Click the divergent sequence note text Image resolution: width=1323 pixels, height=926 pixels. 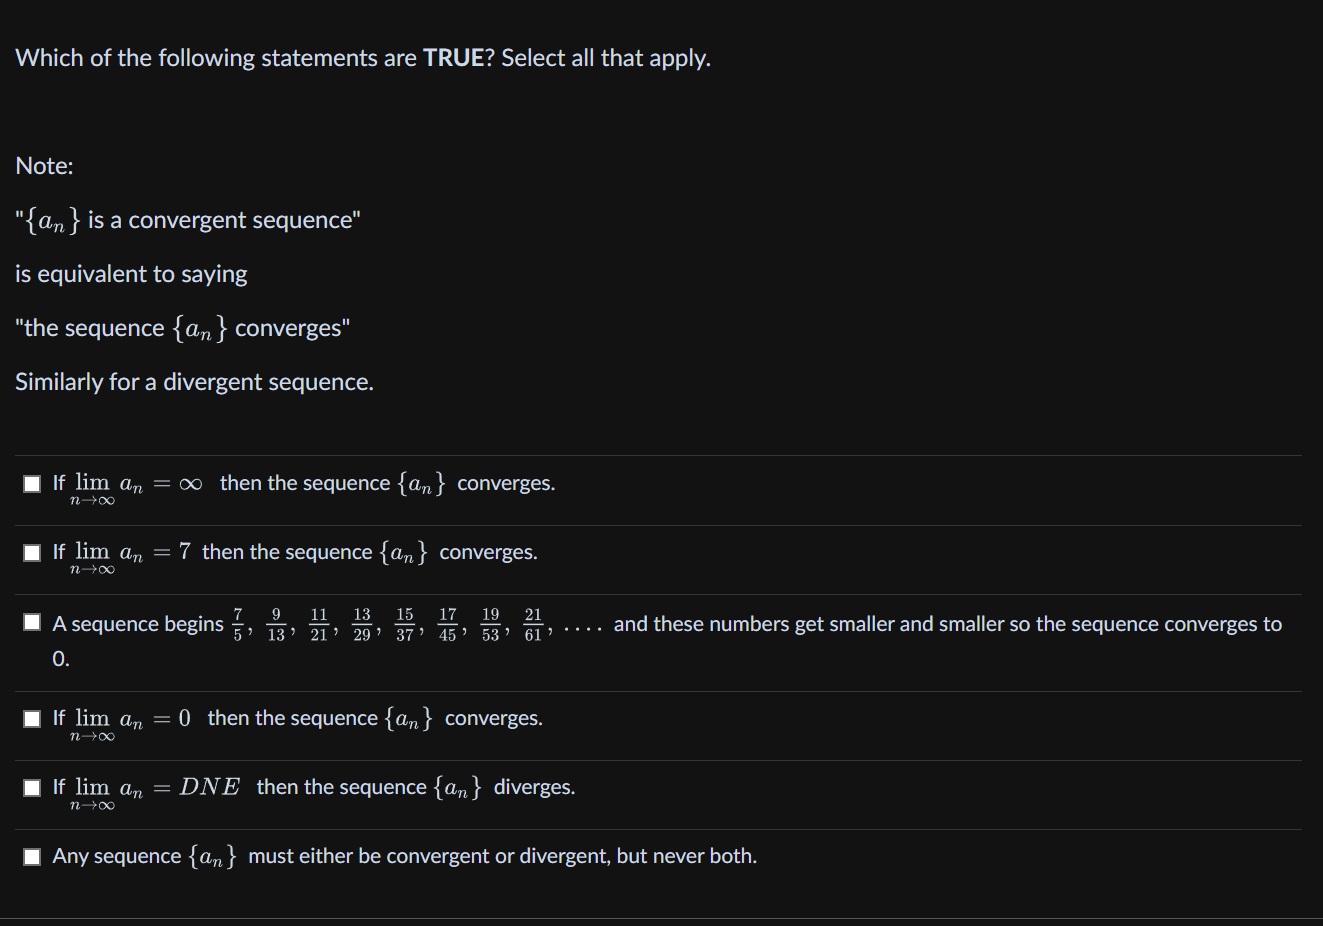(193, 382)
